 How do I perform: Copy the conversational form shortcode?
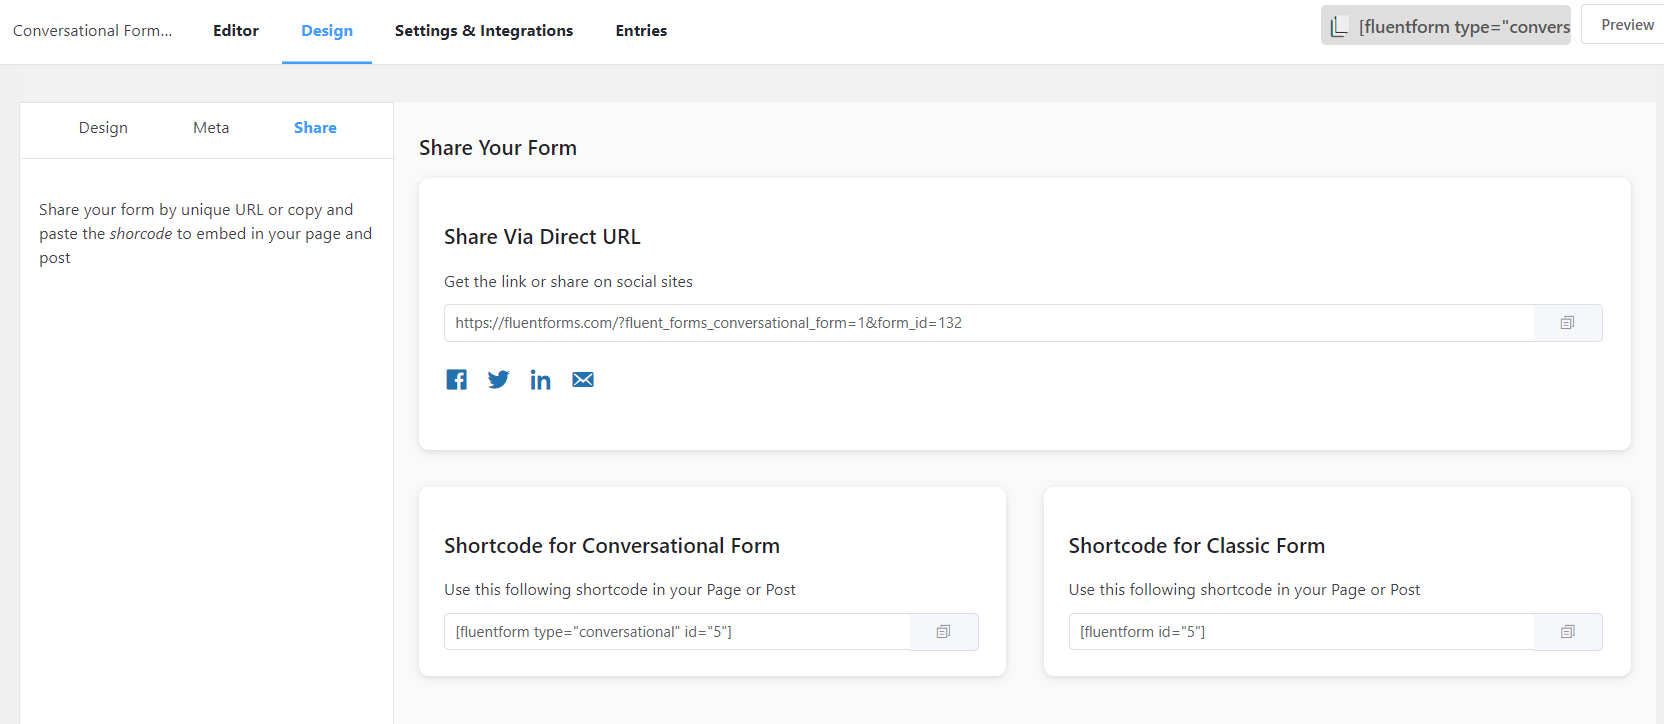943,632
